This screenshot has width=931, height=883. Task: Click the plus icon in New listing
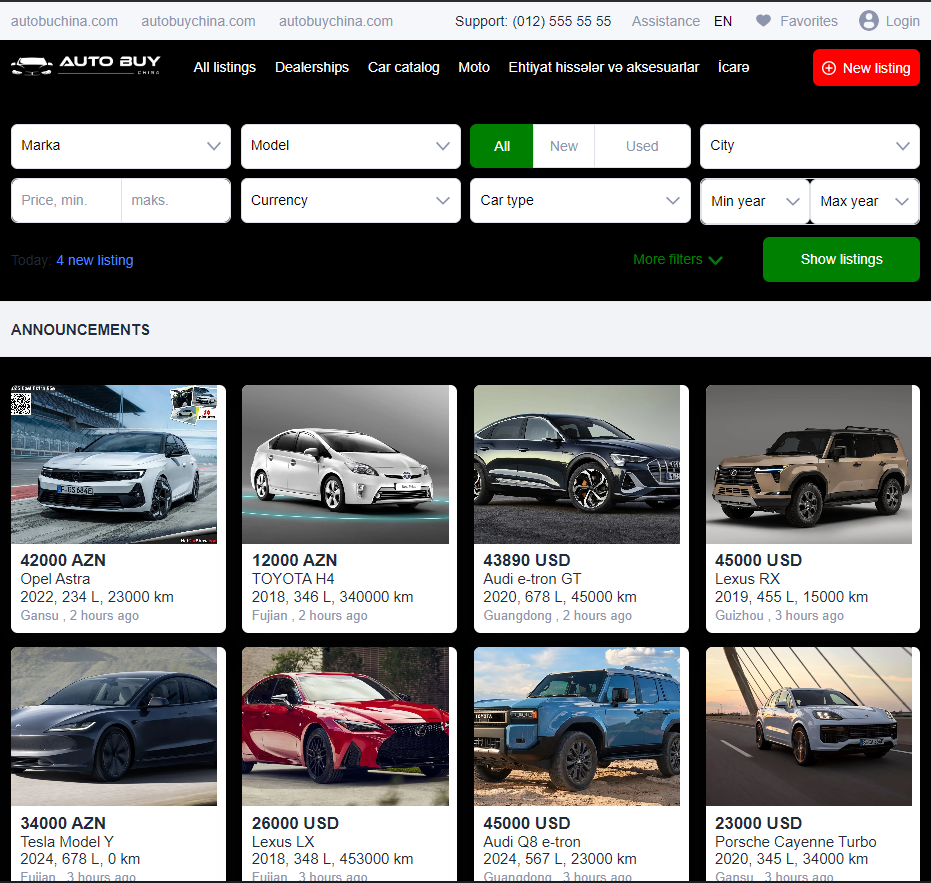828,68
